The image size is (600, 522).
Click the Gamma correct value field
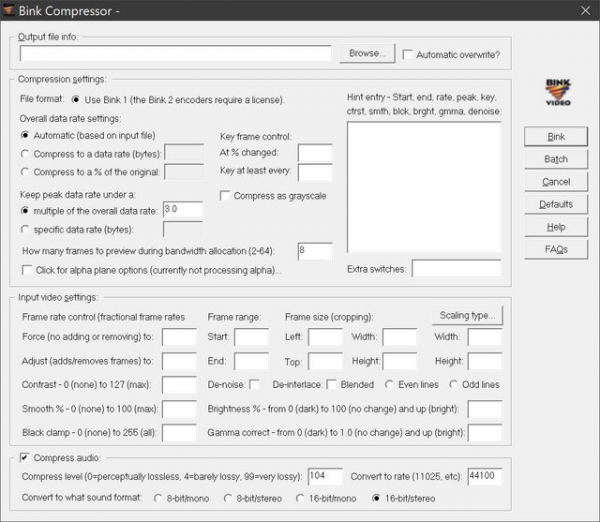point(485,433)
